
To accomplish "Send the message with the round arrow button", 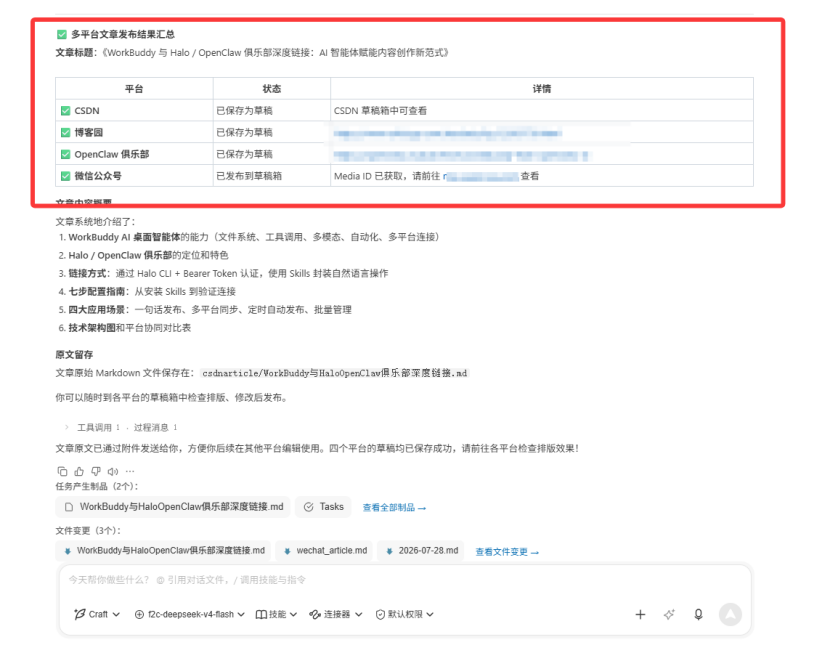I will pos(730,614).
